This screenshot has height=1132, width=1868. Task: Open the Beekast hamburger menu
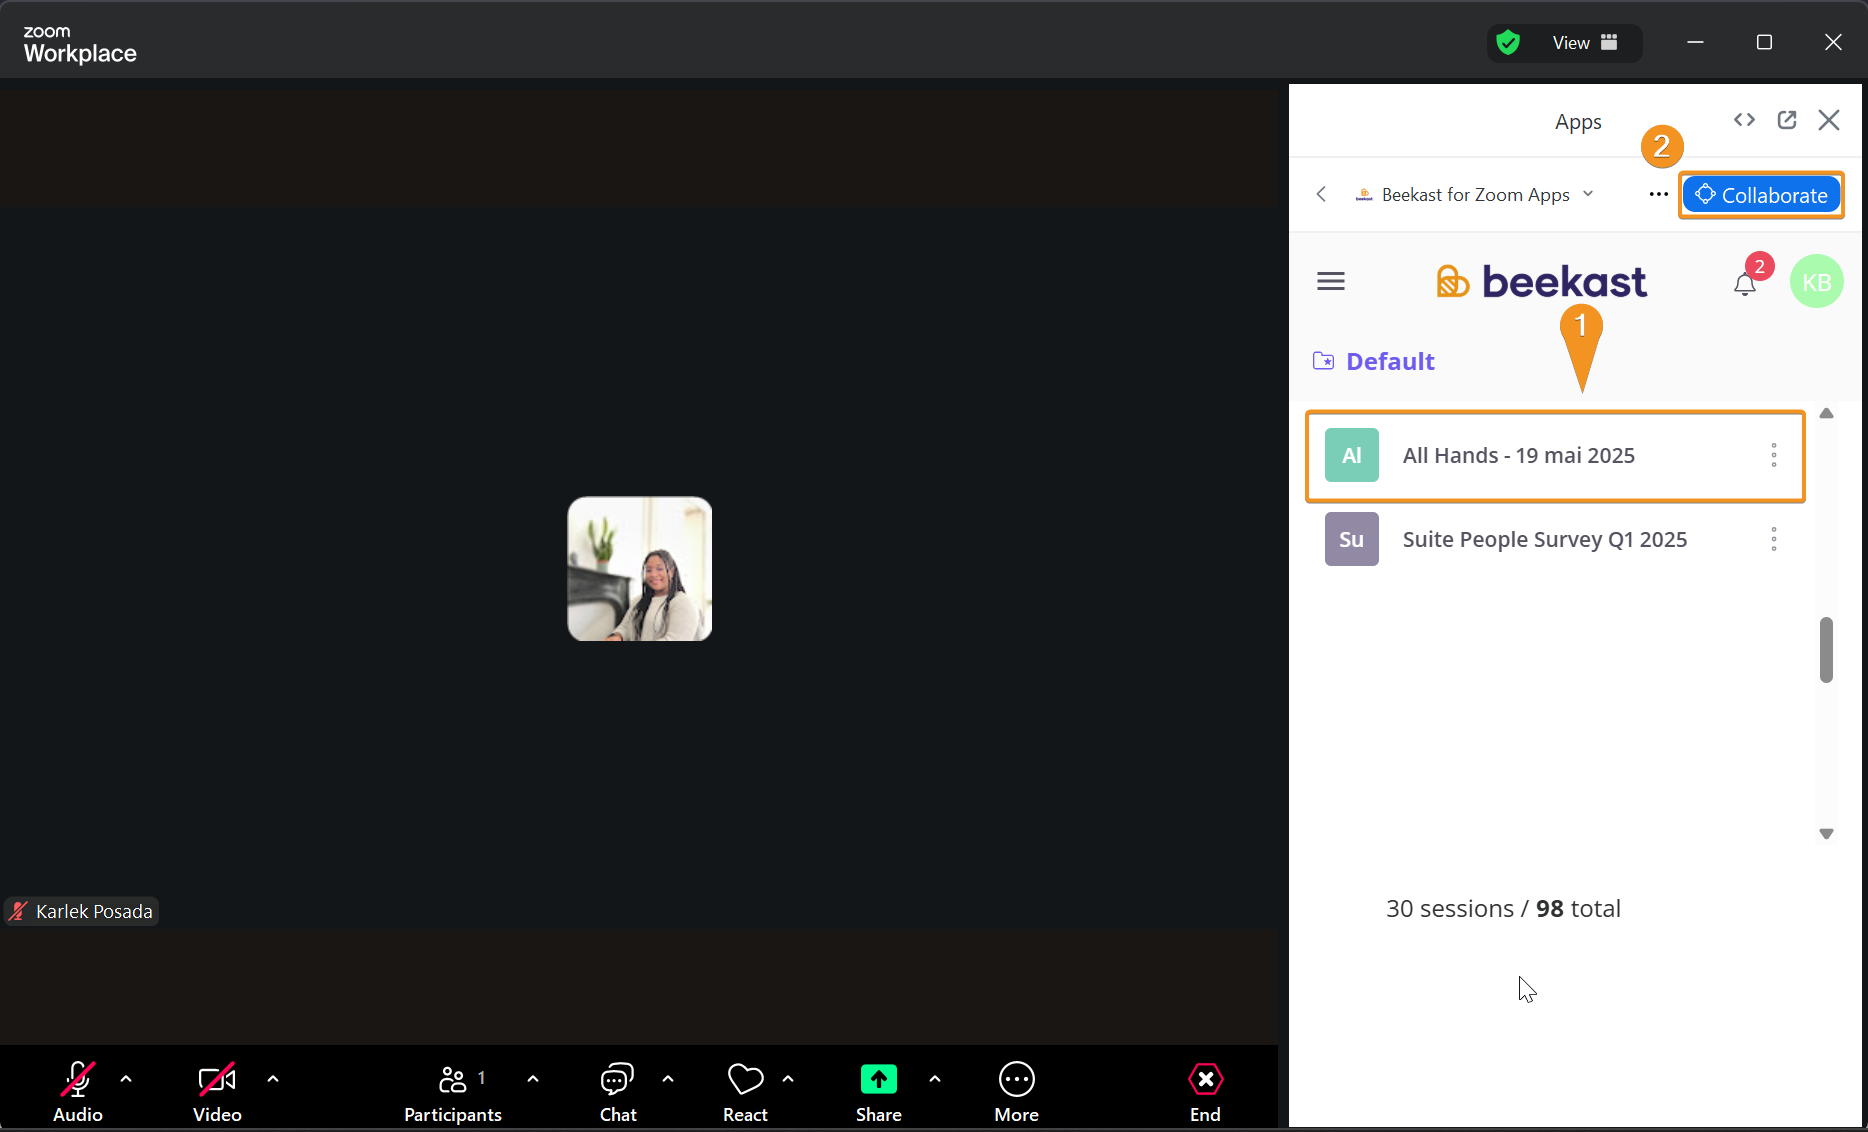tap(1330, 282)
